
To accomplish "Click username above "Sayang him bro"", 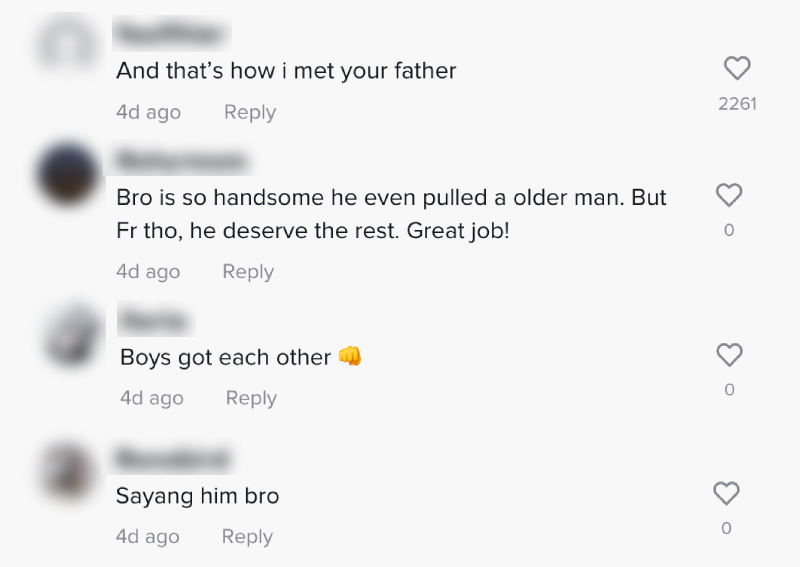I will tap(172, 460).
